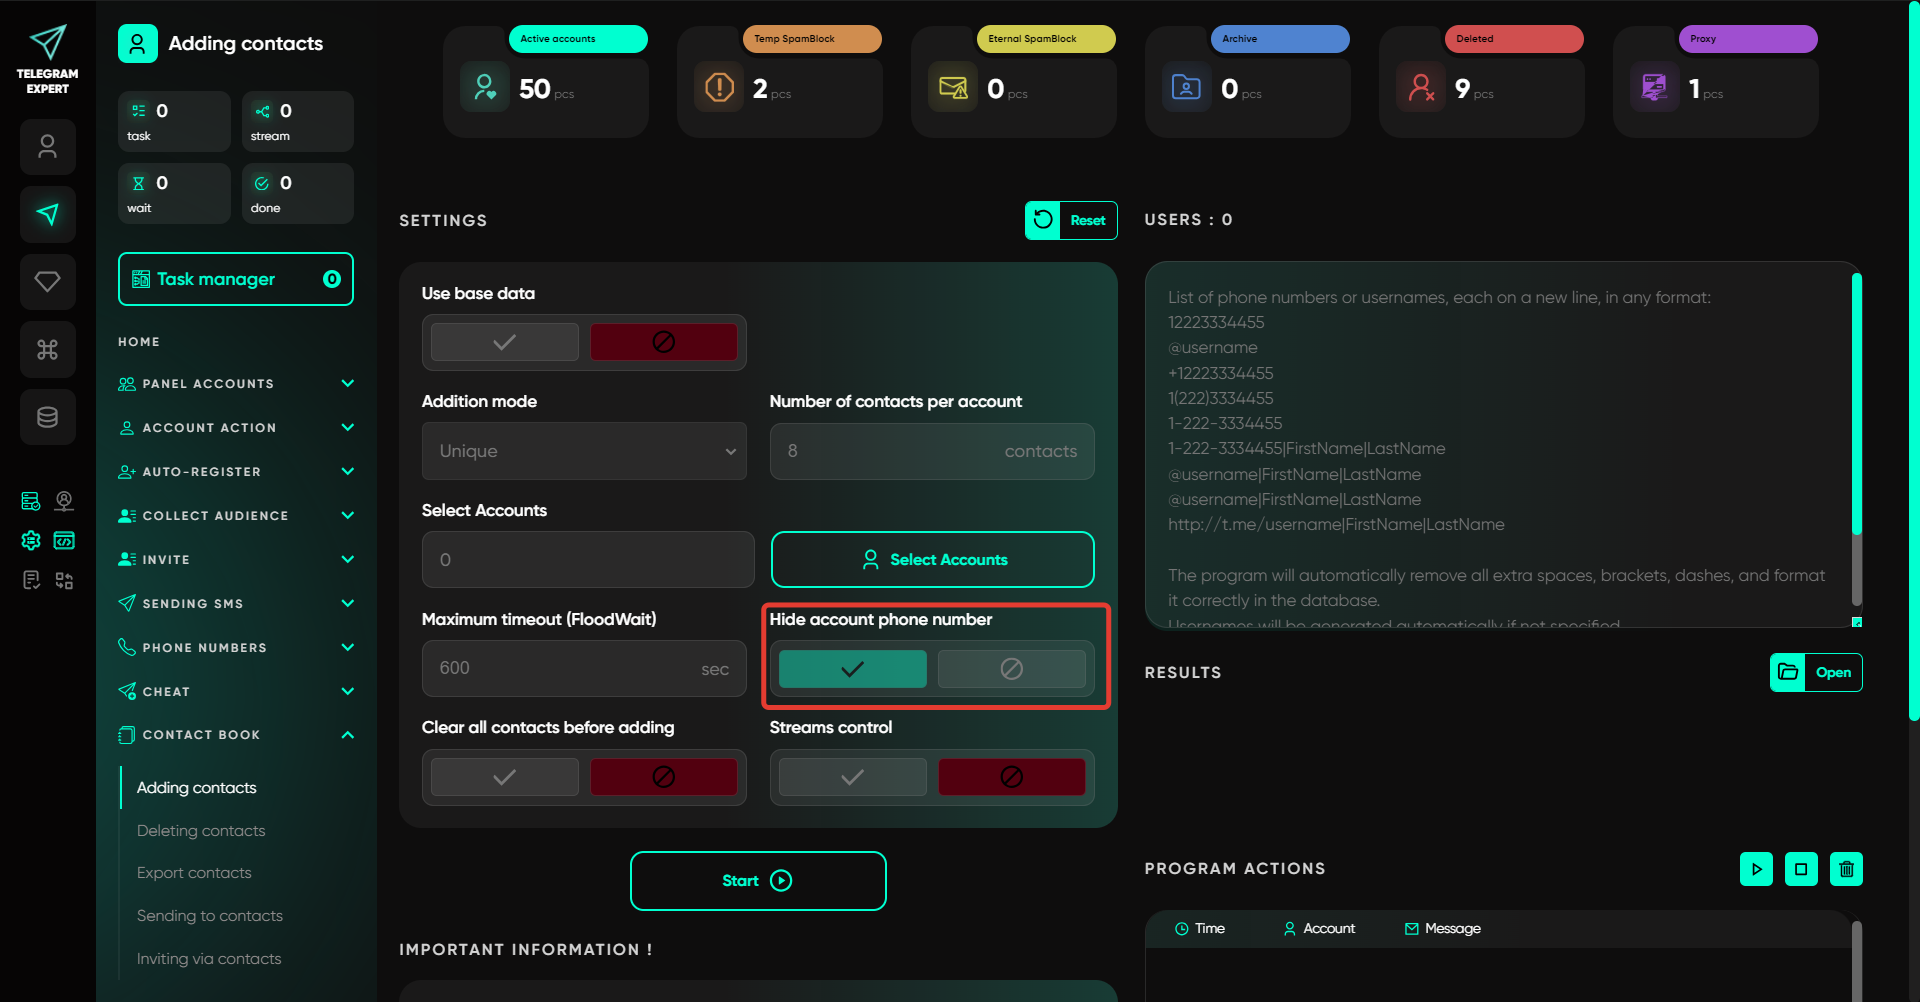Image resolution: width=1920 pixels, height=1002 pixels.
Task: Click the Select Accounts button
Action: coord(932,560)
